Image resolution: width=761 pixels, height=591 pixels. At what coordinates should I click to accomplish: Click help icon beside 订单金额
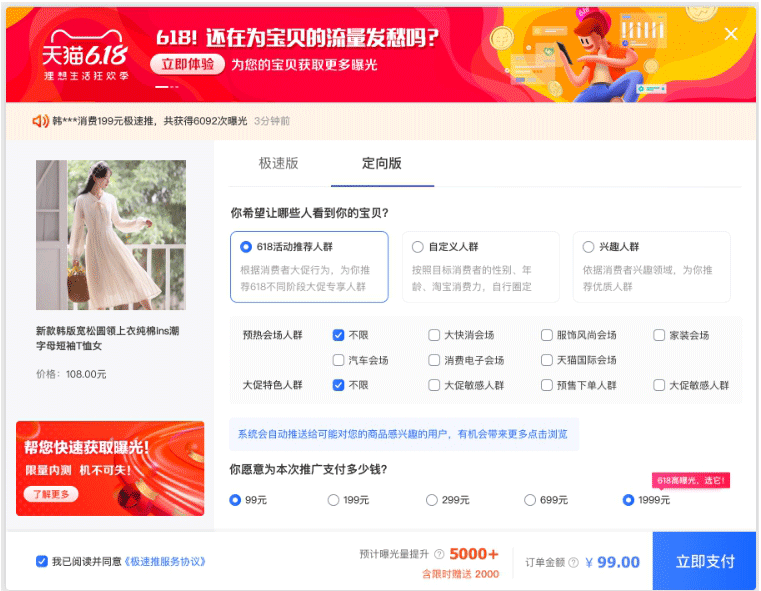click(x=573, y=562)
